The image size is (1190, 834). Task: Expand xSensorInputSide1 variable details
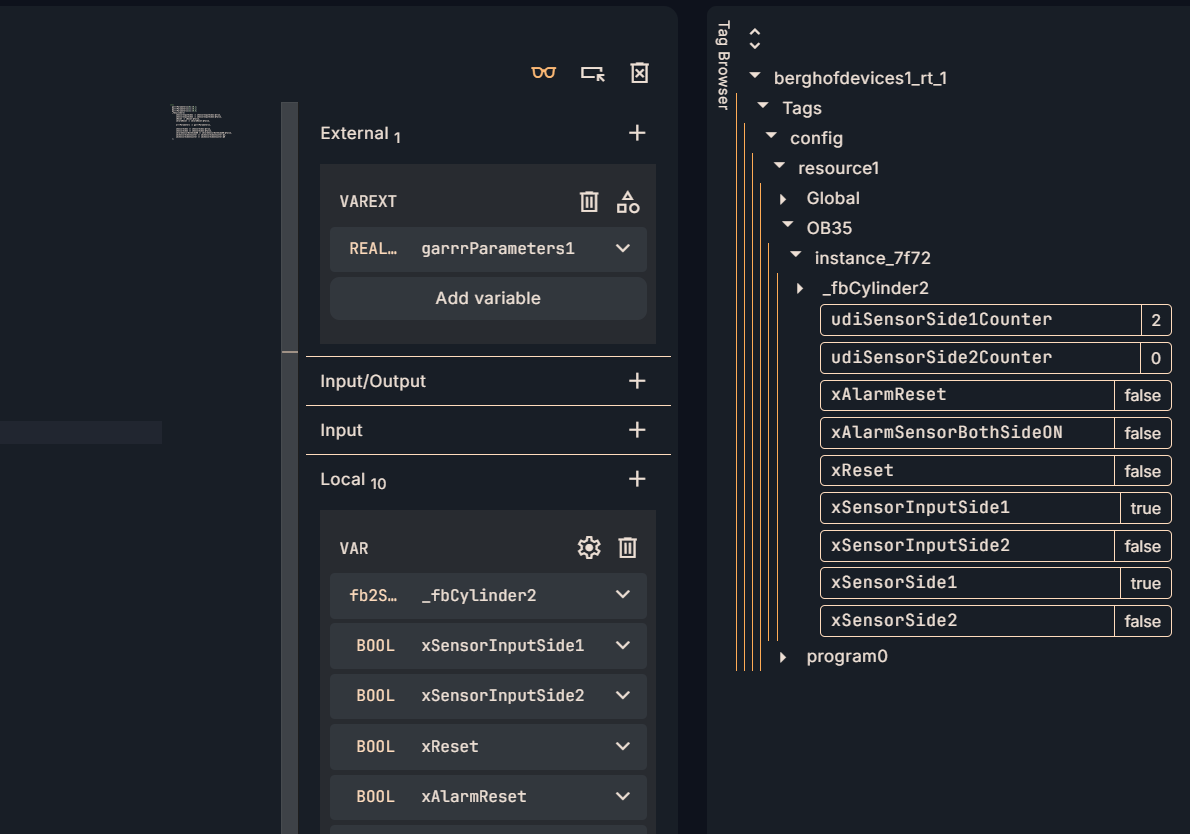point(623,646)
